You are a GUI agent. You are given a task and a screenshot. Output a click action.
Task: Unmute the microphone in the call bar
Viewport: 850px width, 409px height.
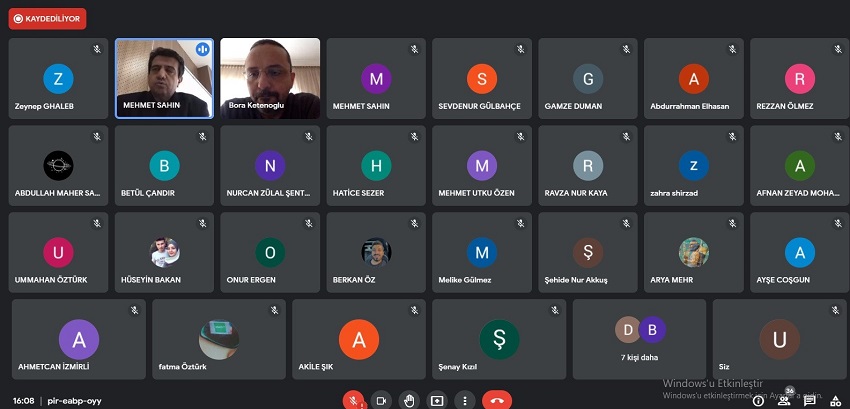point(353,400)
